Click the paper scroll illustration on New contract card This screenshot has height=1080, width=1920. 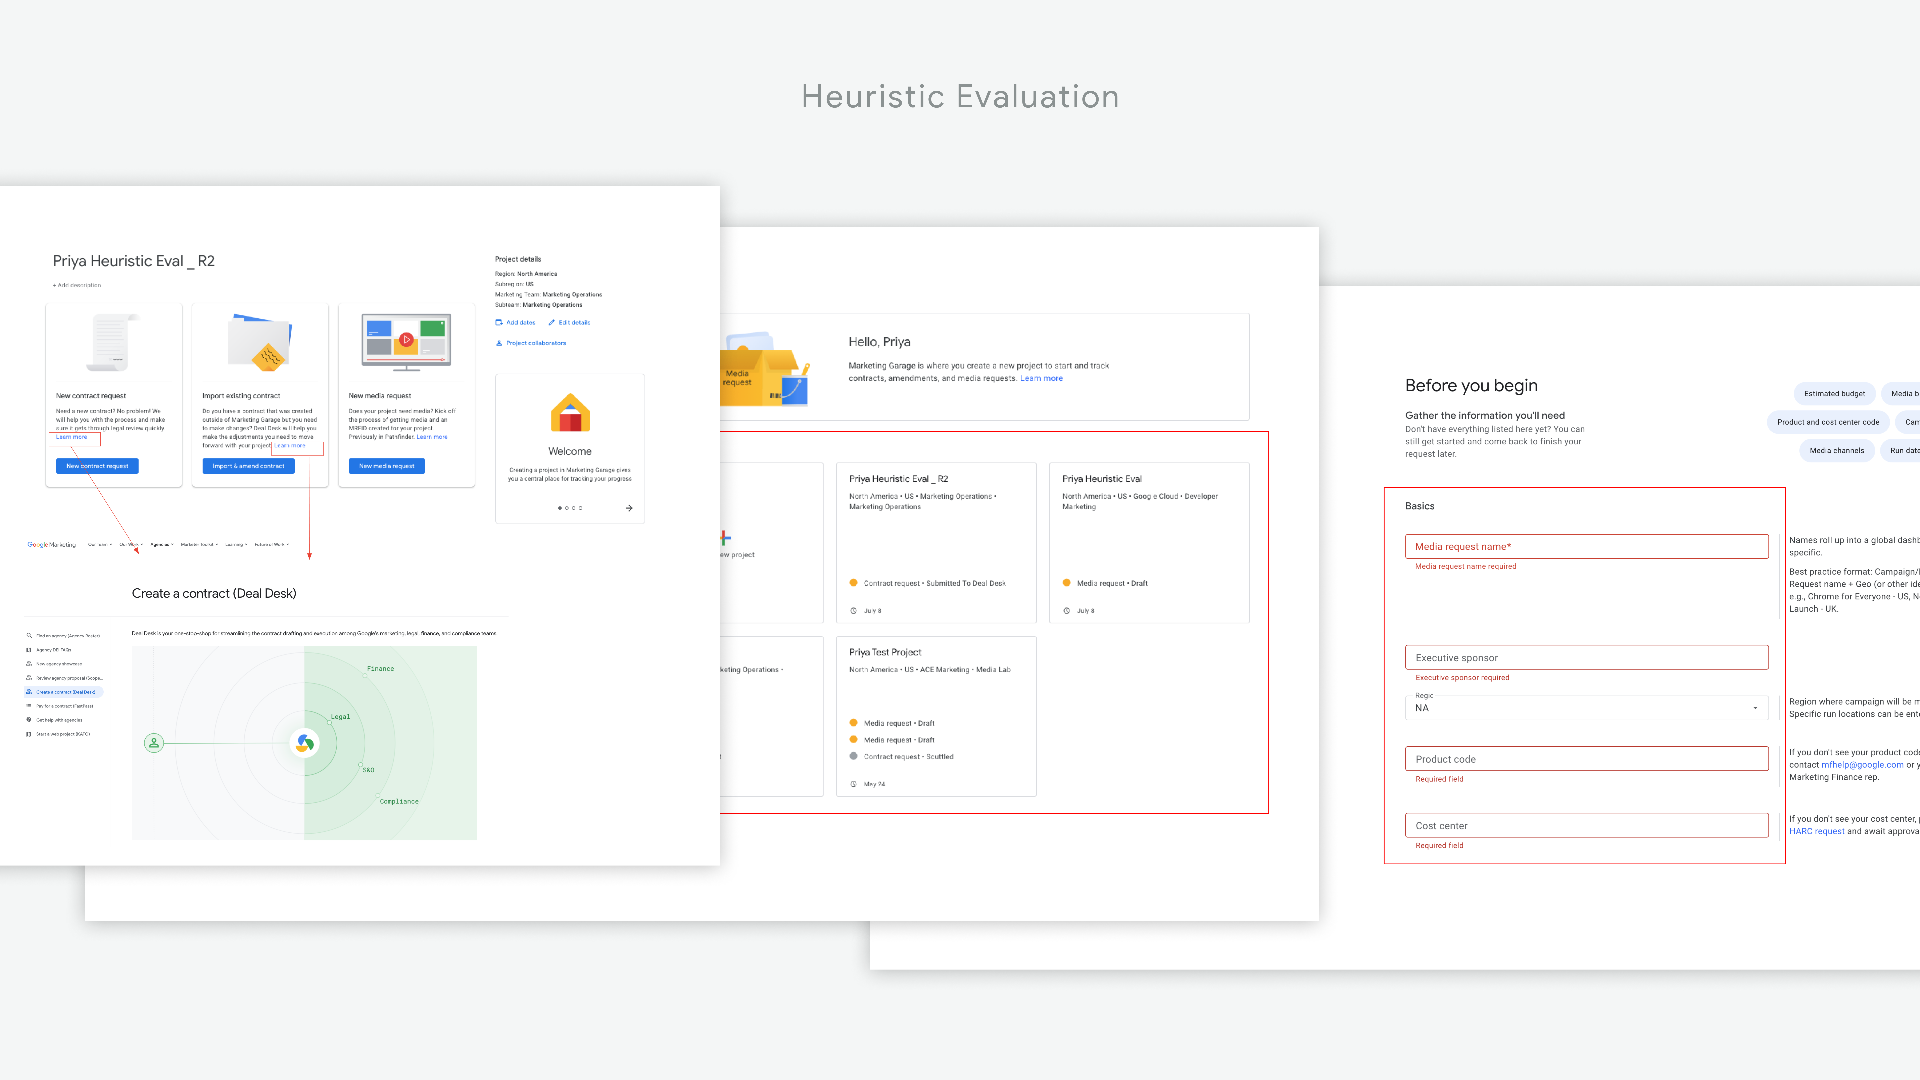pyautogui.click(x=113, y=342)
